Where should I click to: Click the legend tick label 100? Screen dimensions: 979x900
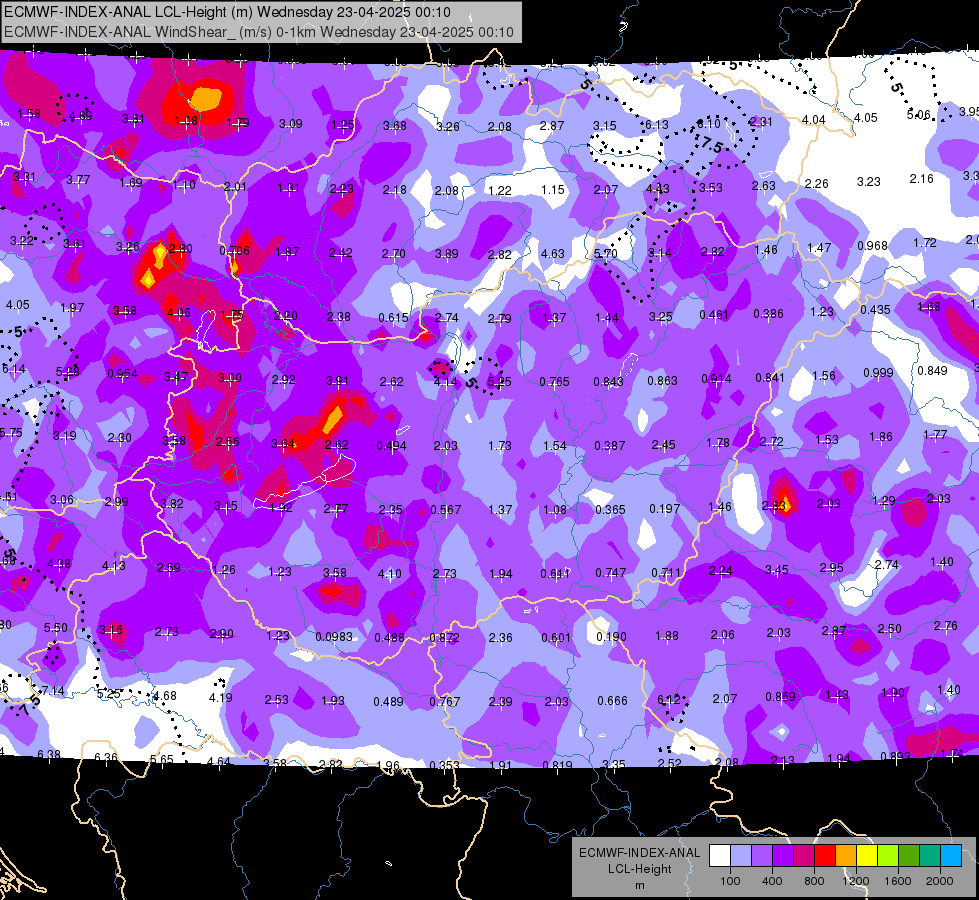tap(731, 881)
